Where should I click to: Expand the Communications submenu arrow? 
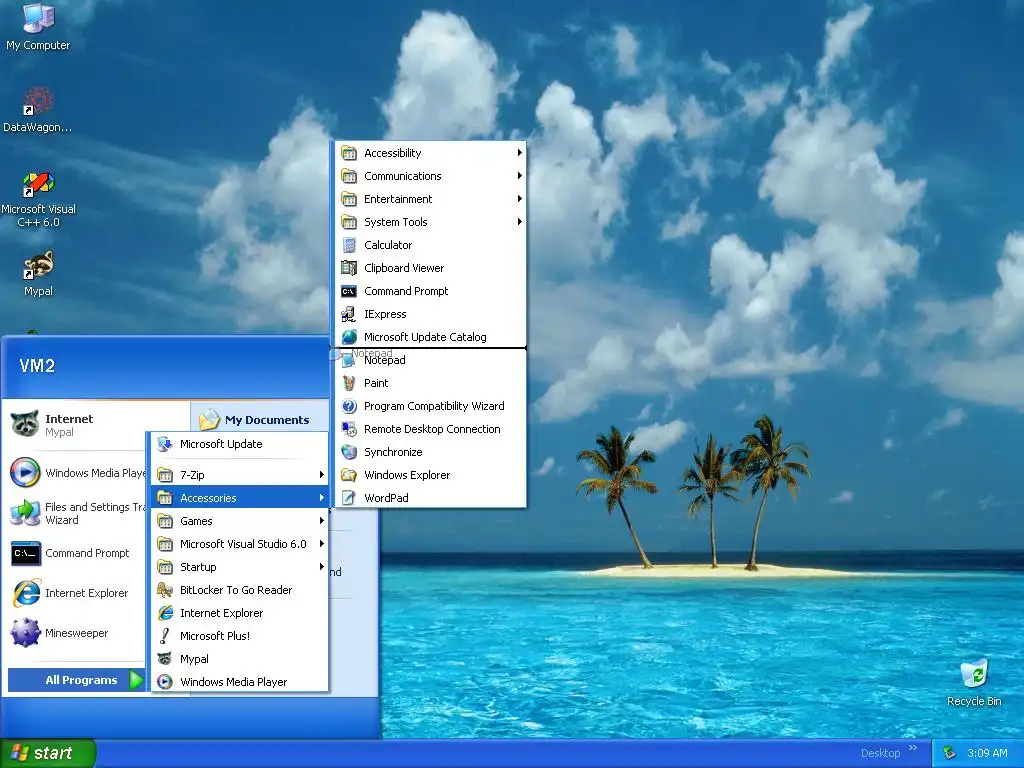click(x=519, y=176)
